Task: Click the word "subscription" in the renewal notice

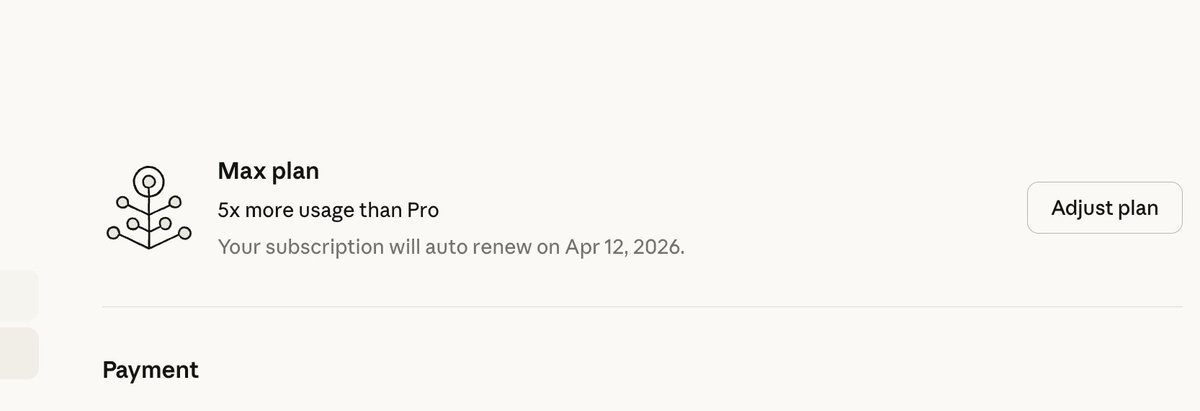Action: pyautogui.click(x=315, y=246)
